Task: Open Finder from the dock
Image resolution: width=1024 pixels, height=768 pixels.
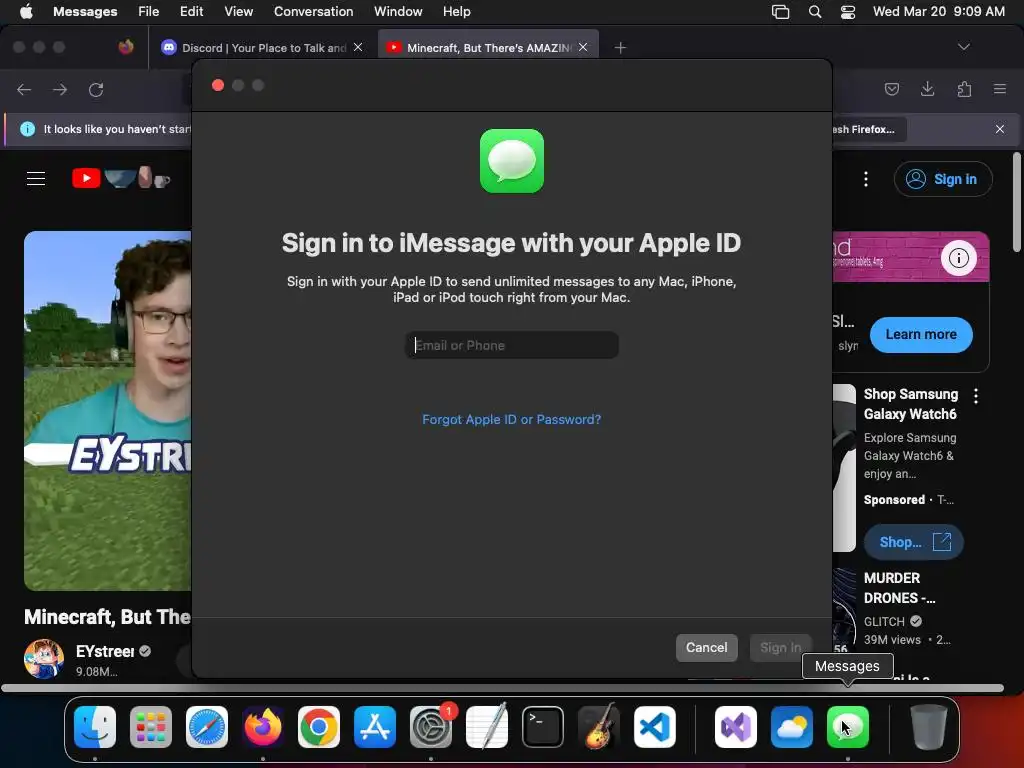Action: pyautogui.click(x=95, y=727)
